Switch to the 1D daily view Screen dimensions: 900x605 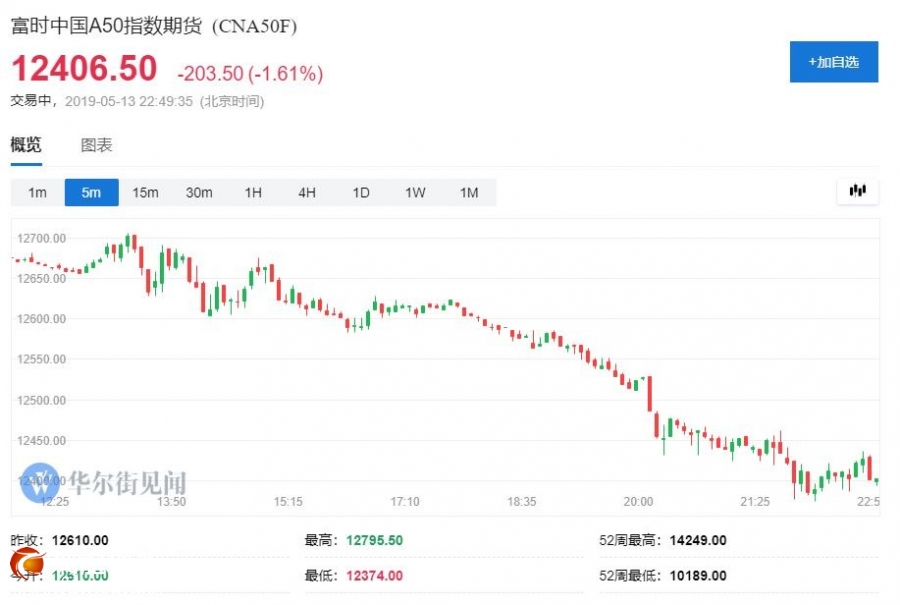pos(361,192)
